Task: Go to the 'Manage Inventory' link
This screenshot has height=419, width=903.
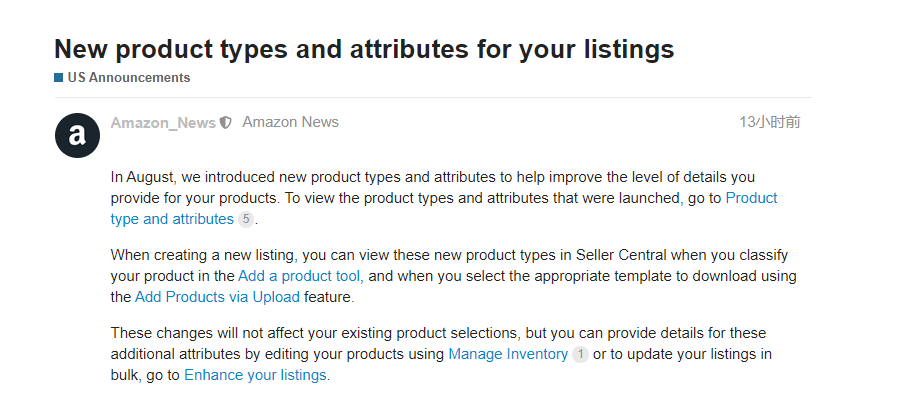Action: coord(508,354)
